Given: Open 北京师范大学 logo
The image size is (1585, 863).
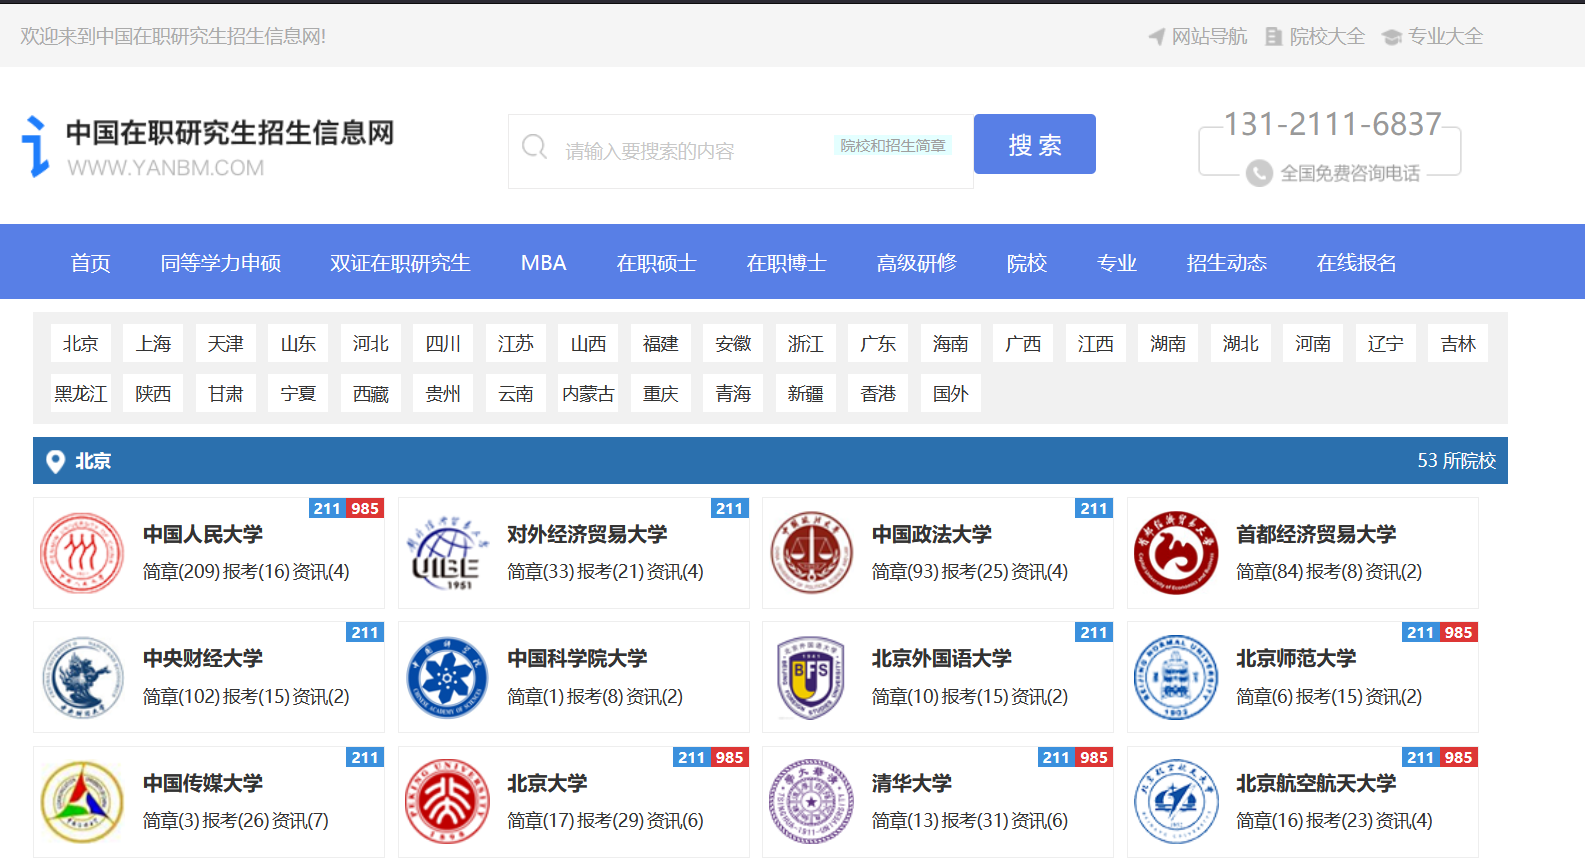Looking at the screenshot, I should click(1176, 677).
